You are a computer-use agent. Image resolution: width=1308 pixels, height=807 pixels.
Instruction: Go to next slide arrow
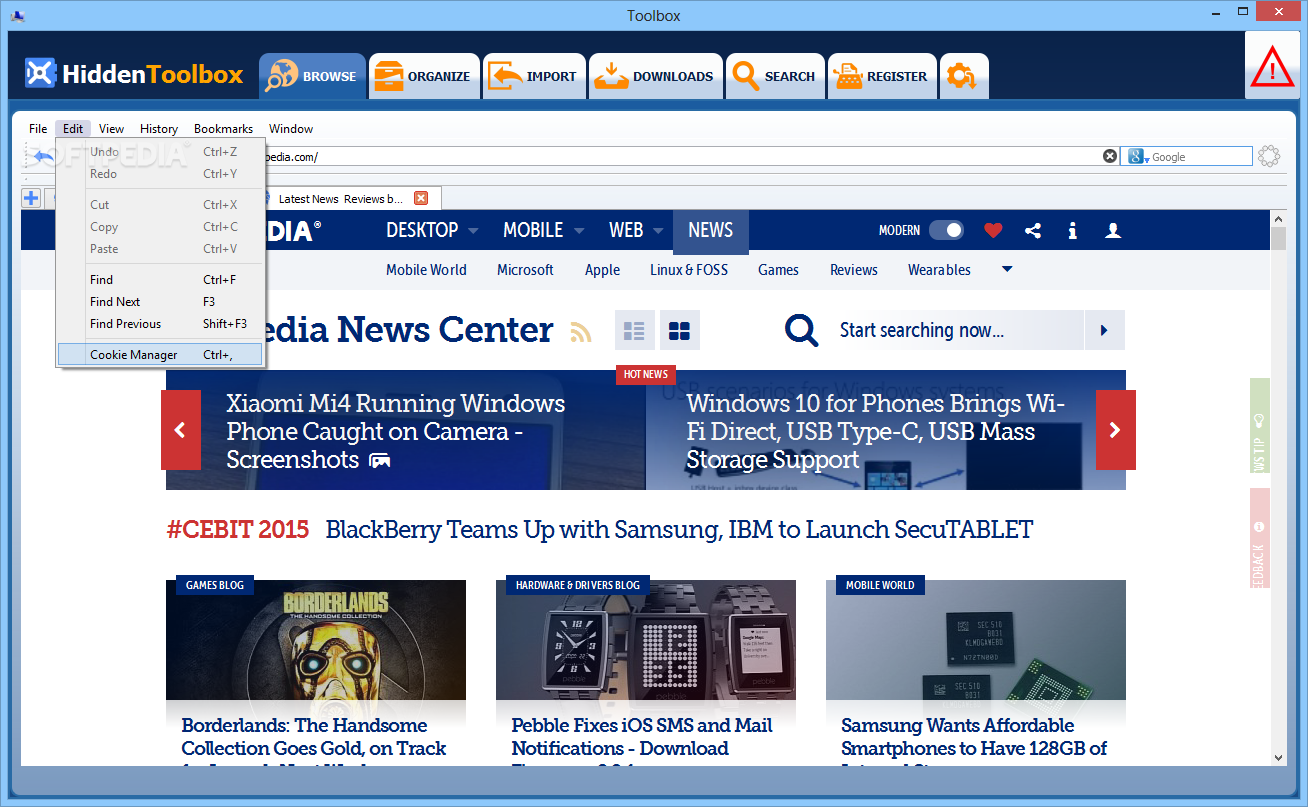click(1115, 430)
